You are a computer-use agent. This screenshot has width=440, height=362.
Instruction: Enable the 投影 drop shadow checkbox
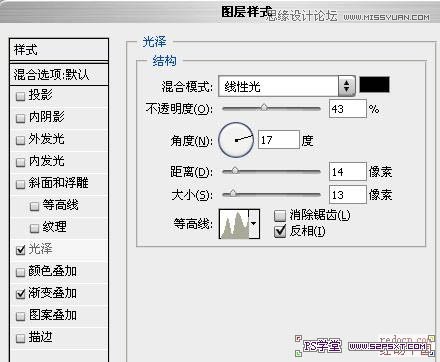[20, 96]
